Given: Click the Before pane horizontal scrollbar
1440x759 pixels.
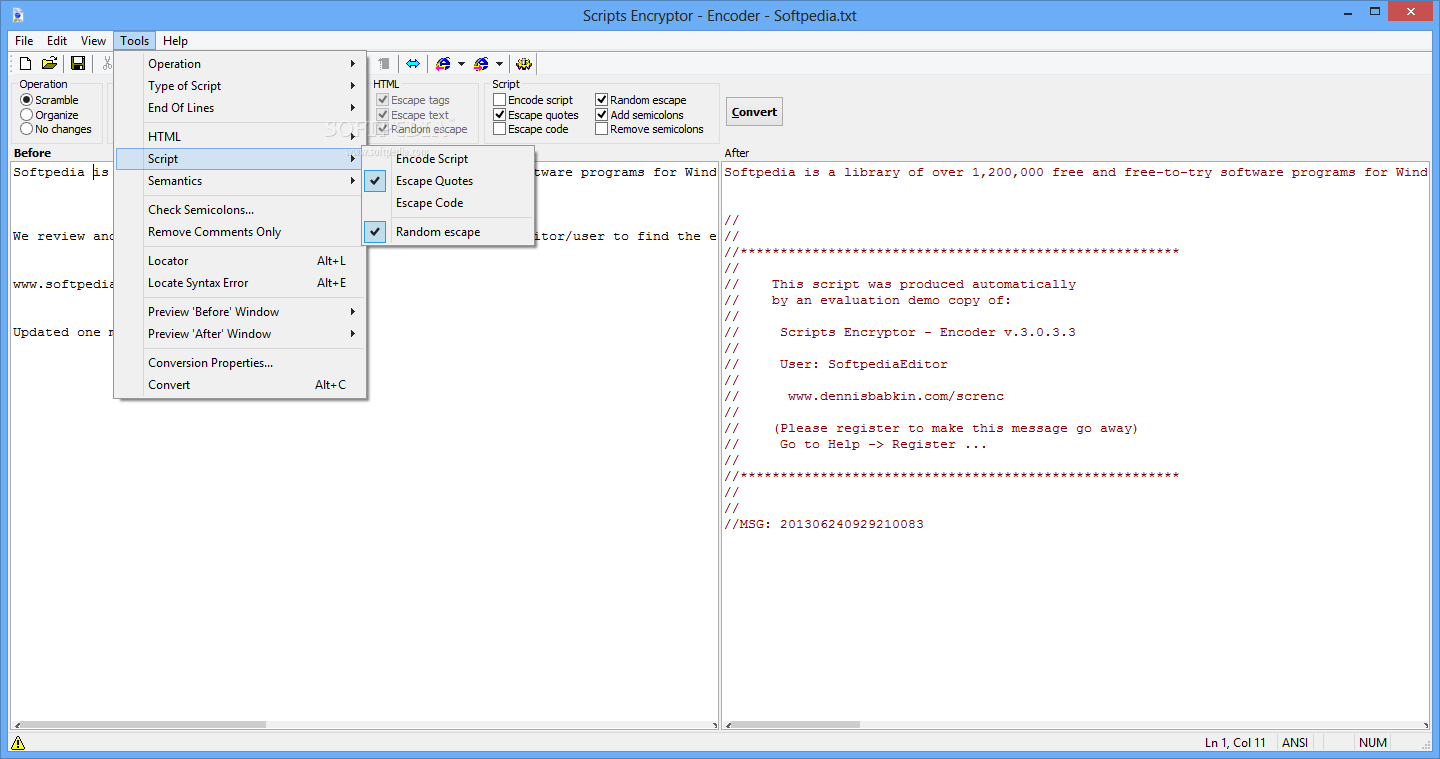Looking at the screenshot, I should (364, 725).
